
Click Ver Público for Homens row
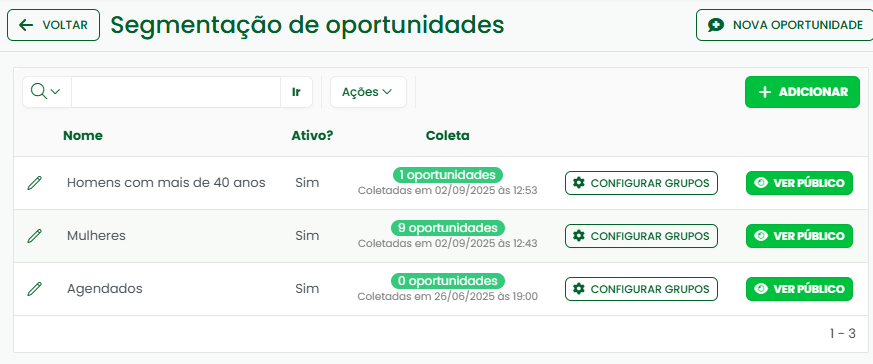click(x=800, y=183)
